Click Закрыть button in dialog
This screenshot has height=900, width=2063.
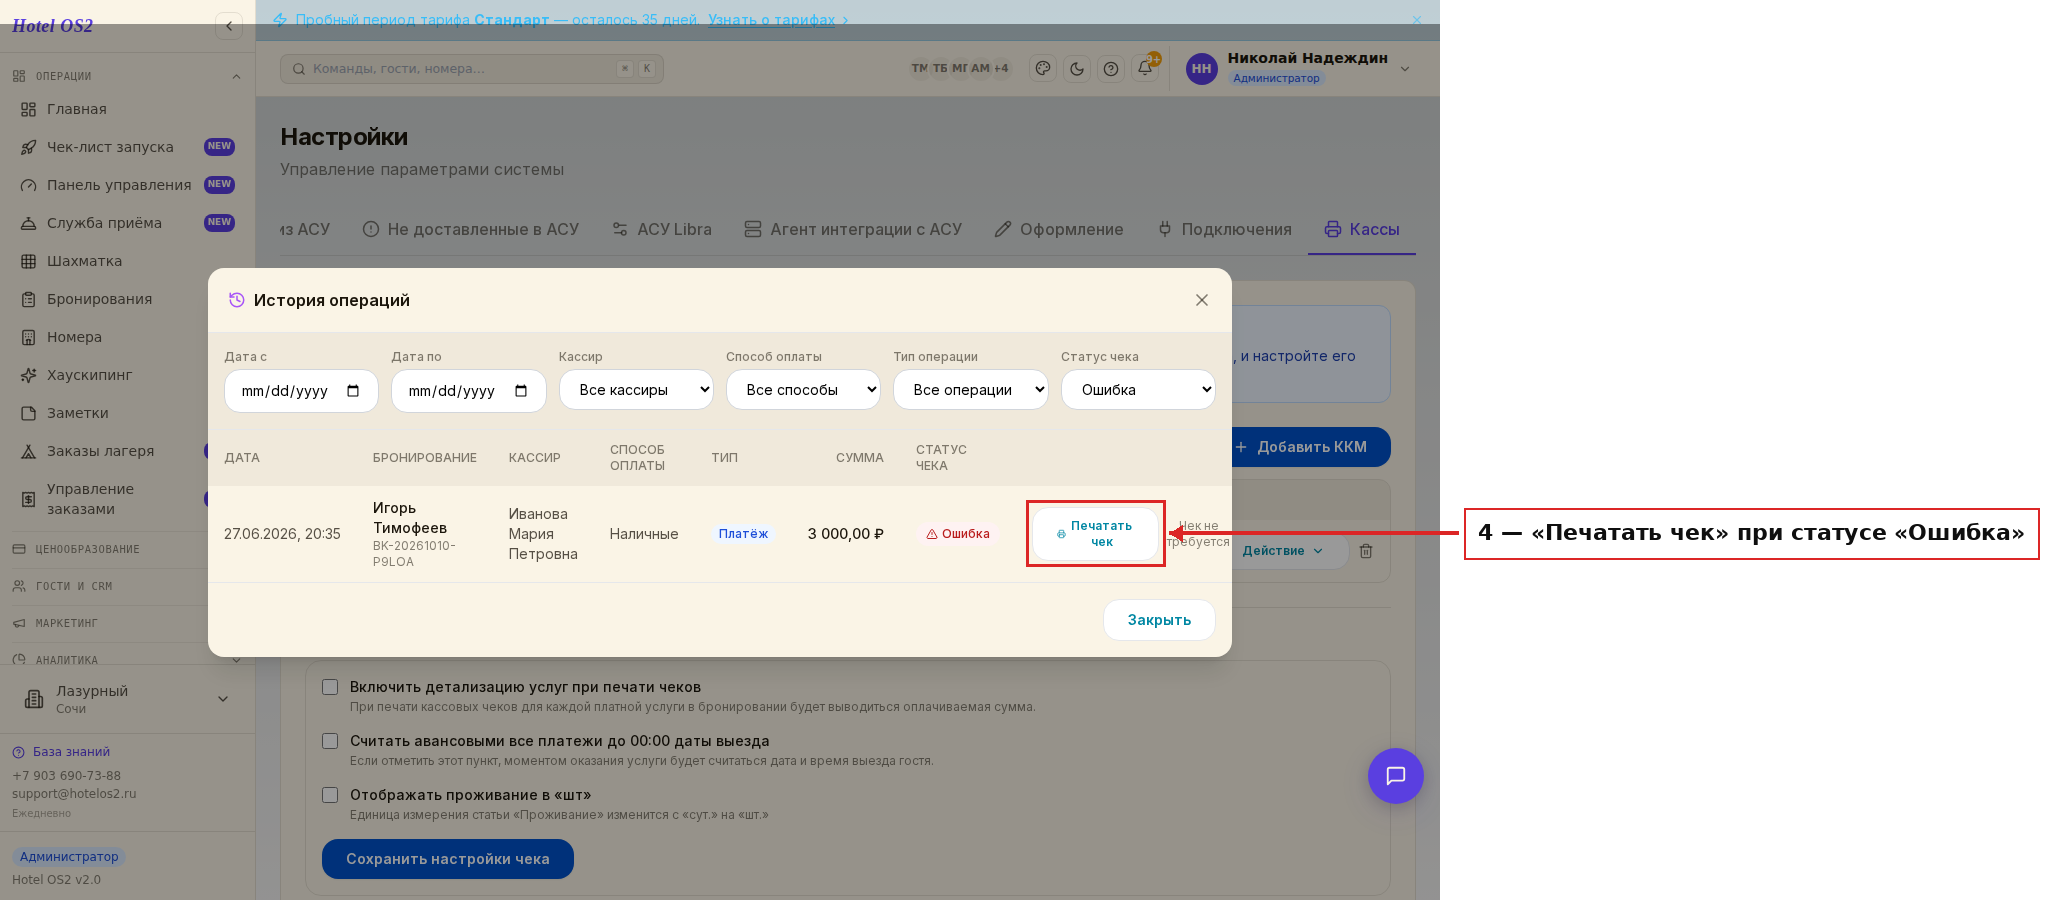point(1159,620)
